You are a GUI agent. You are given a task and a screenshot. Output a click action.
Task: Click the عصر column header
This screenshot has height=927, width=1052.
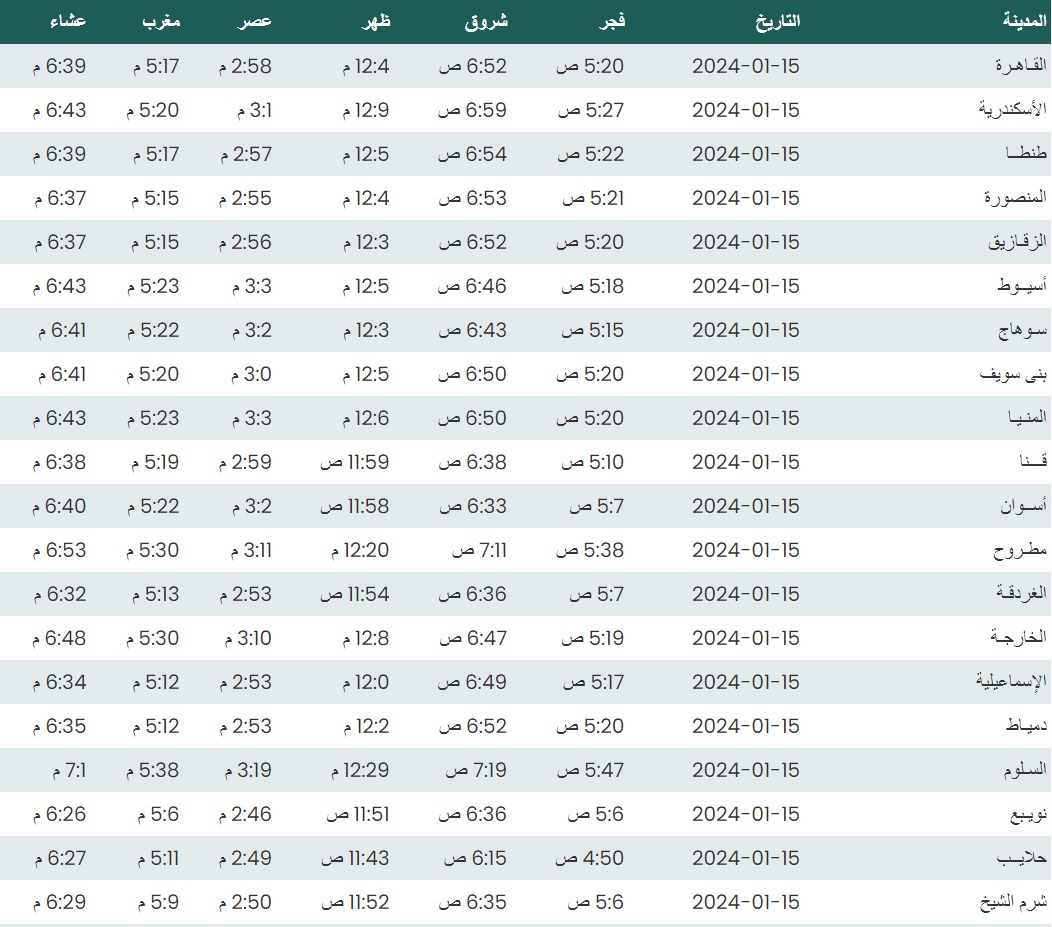pyautogui.click(x=255, y=21)
